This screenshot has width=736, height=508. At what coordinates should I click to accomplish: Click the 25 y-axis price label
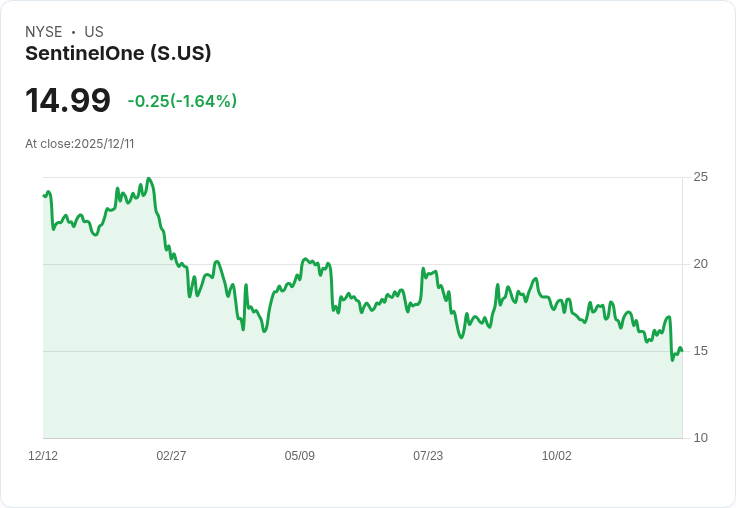(x=701, y=177)
